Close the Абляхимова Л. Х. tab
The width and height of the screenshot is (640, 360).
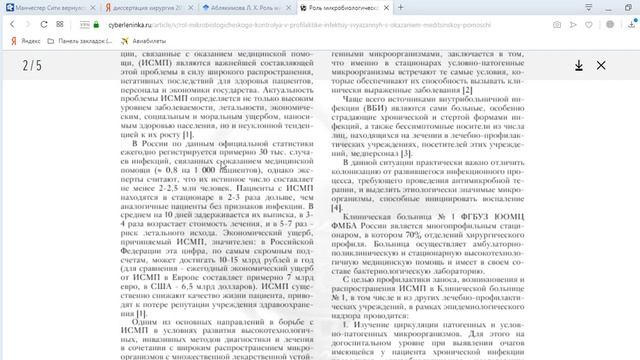(289, 8)
